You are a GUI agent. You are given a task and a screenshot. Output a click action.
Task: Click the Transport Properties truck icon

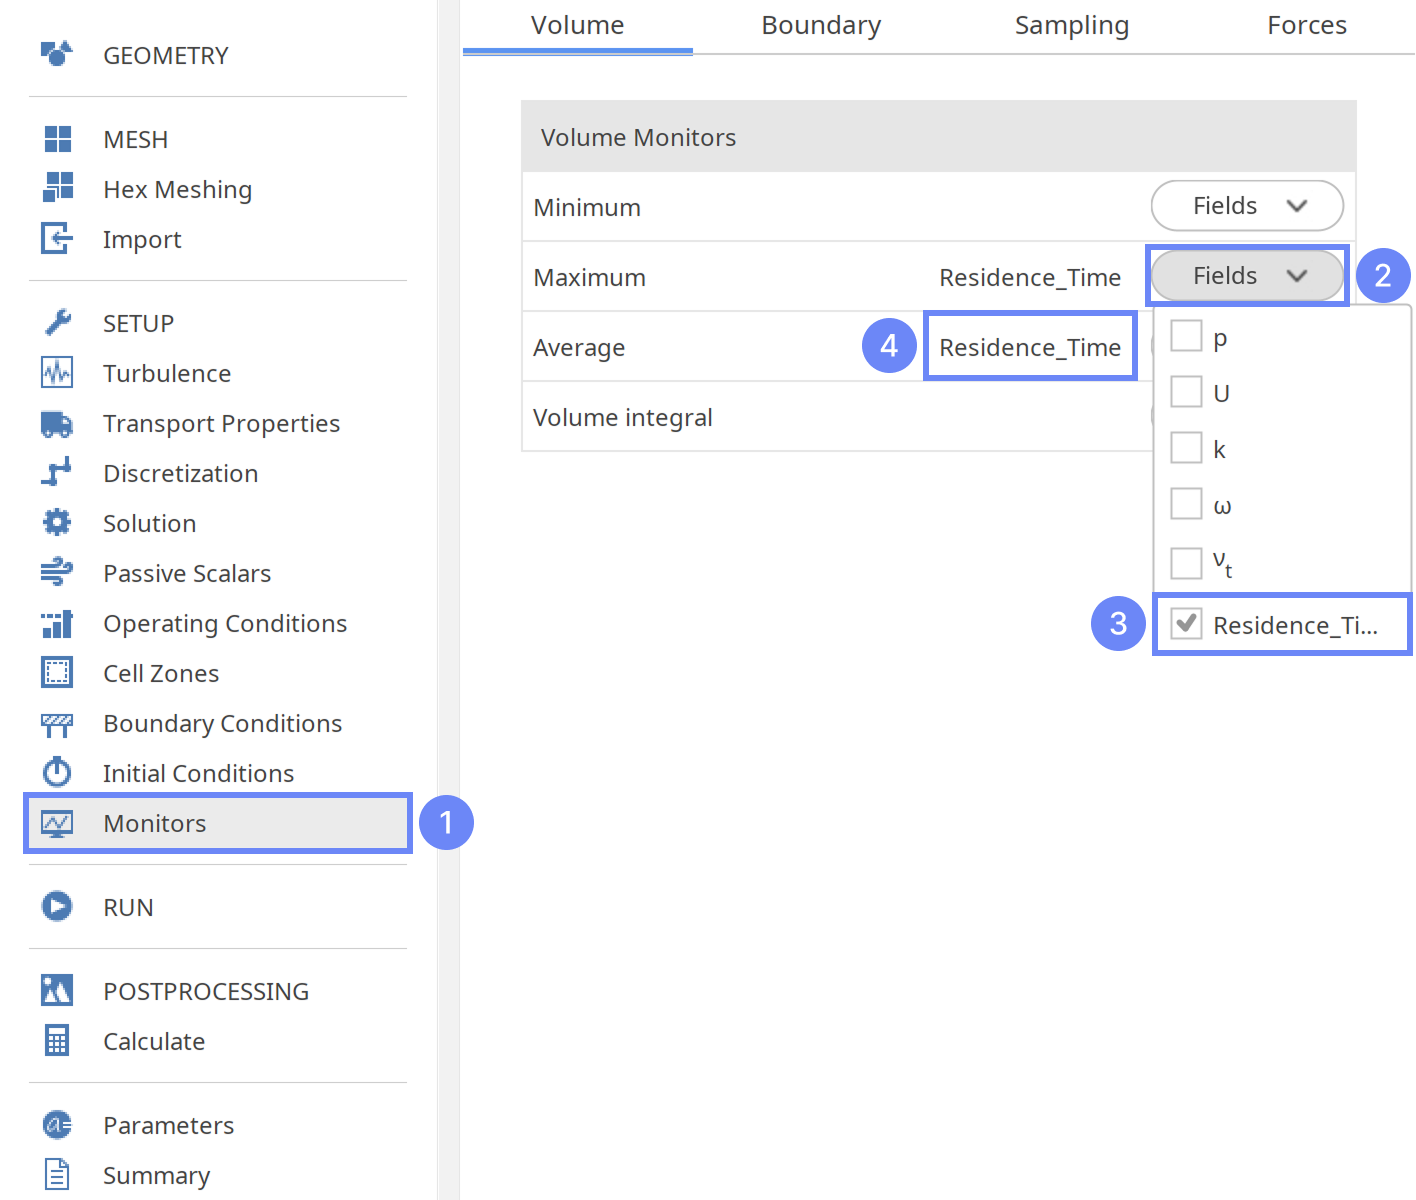pyautogui.click(x=57, y=424)
